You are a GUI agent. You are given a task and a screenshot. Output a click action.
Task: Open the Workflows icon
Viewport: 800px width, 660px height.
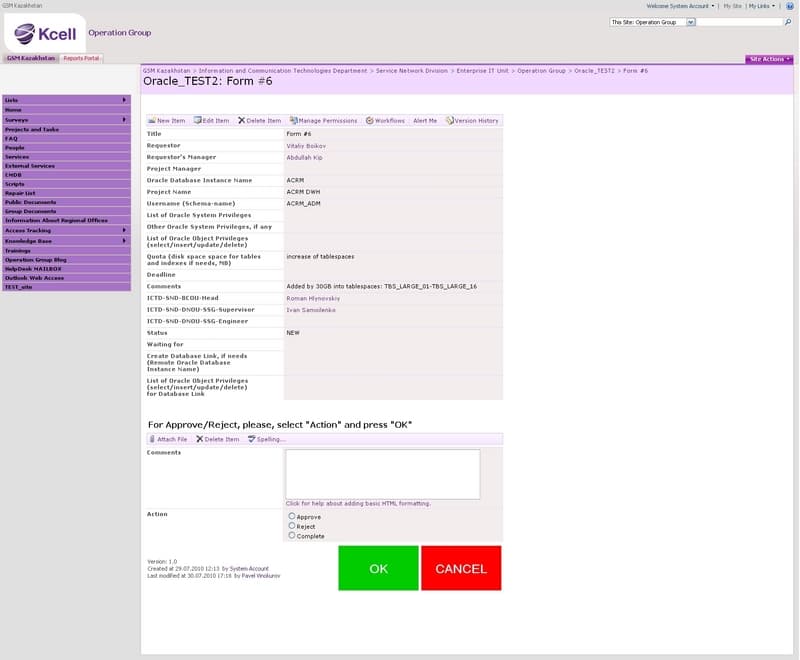click(x=369, y=120)
